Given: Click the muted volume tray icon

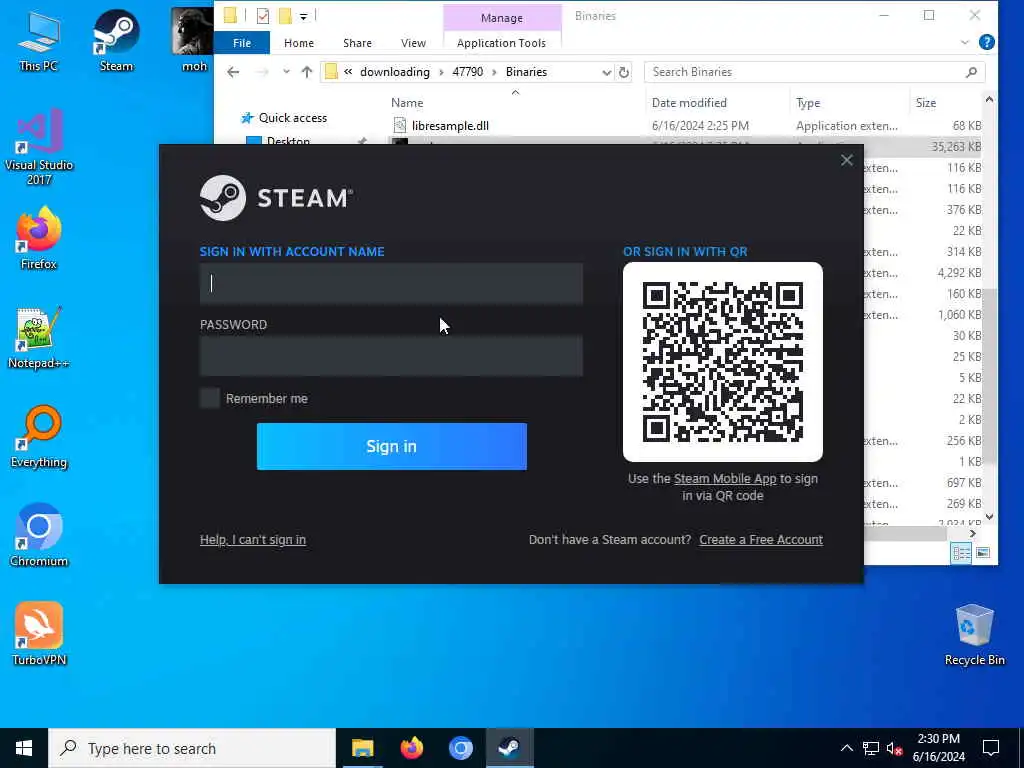Looking at the screenshot, I should 894,748.
